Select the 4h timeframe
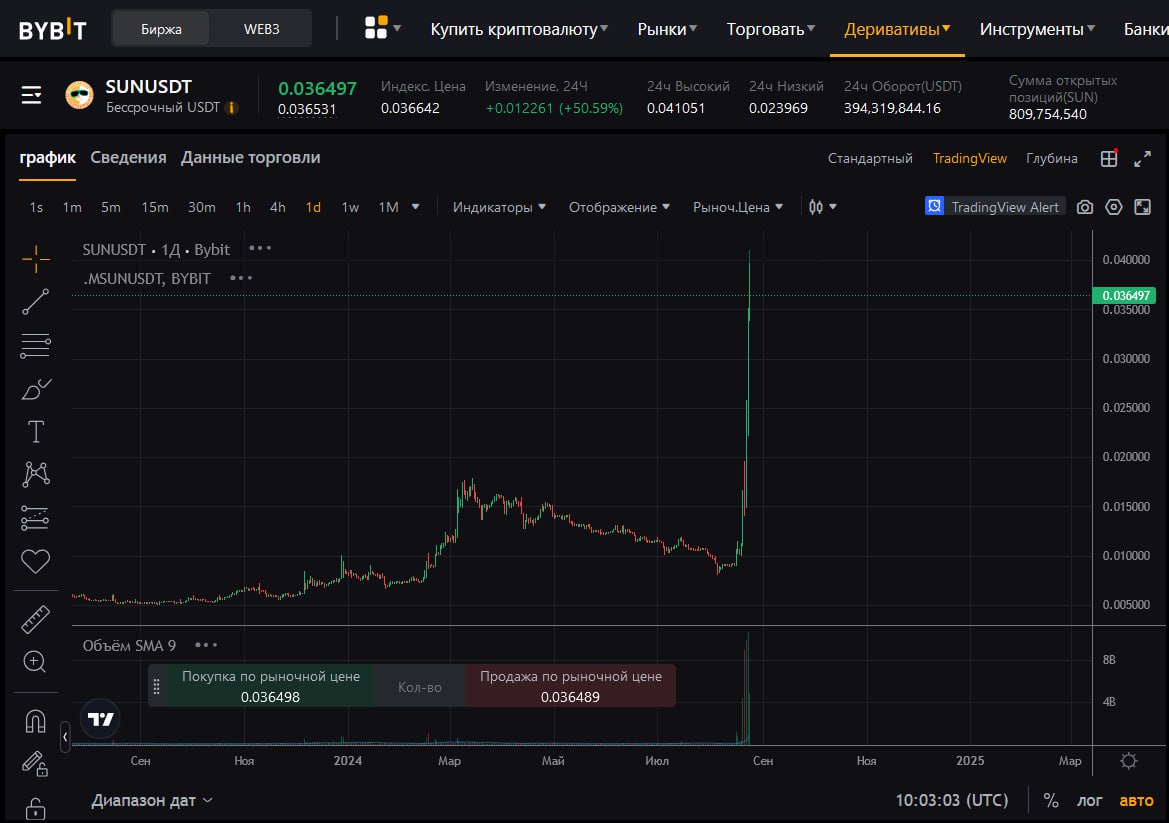The height and width of the screenshot is (823, 1169). [277, 207]
